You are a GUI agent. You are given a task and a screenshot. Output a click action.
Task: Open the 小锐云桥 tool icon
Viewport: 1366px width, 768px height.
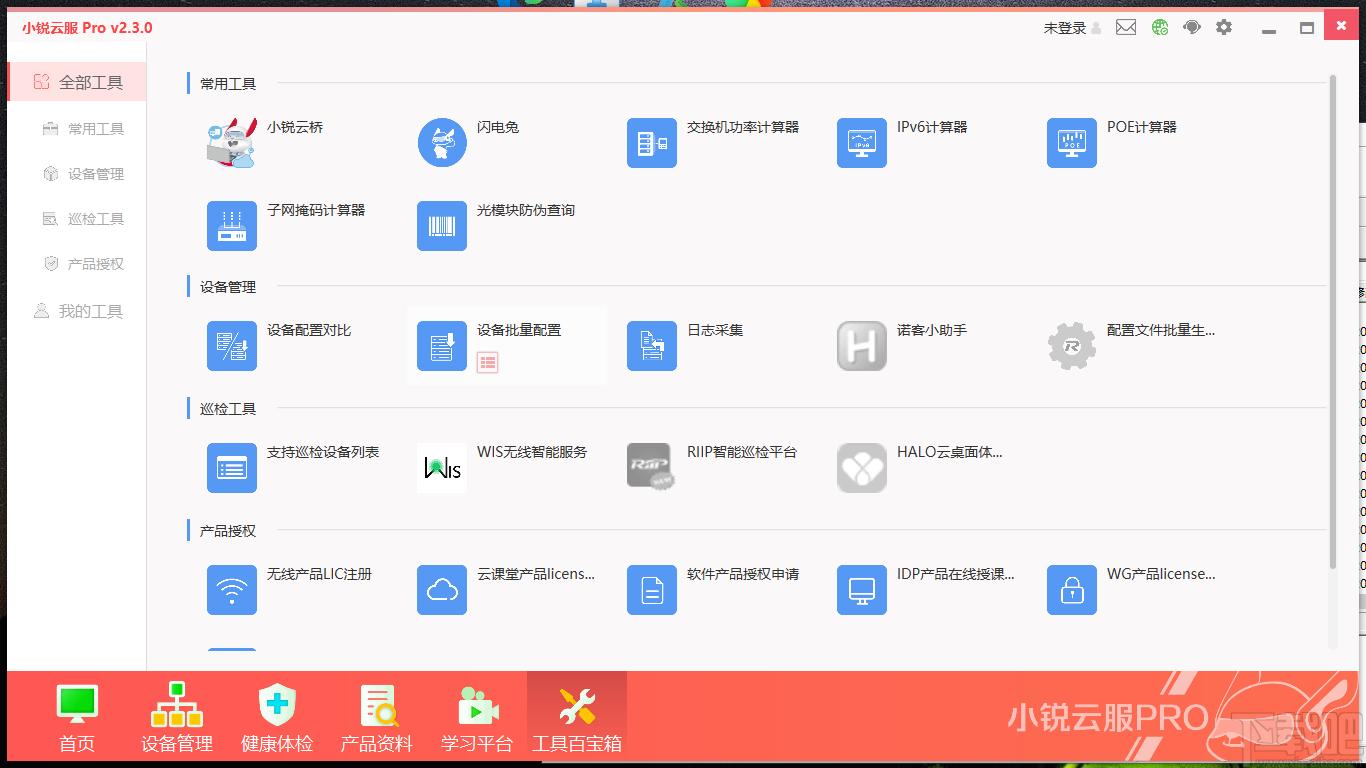click(x=232, y=142)
